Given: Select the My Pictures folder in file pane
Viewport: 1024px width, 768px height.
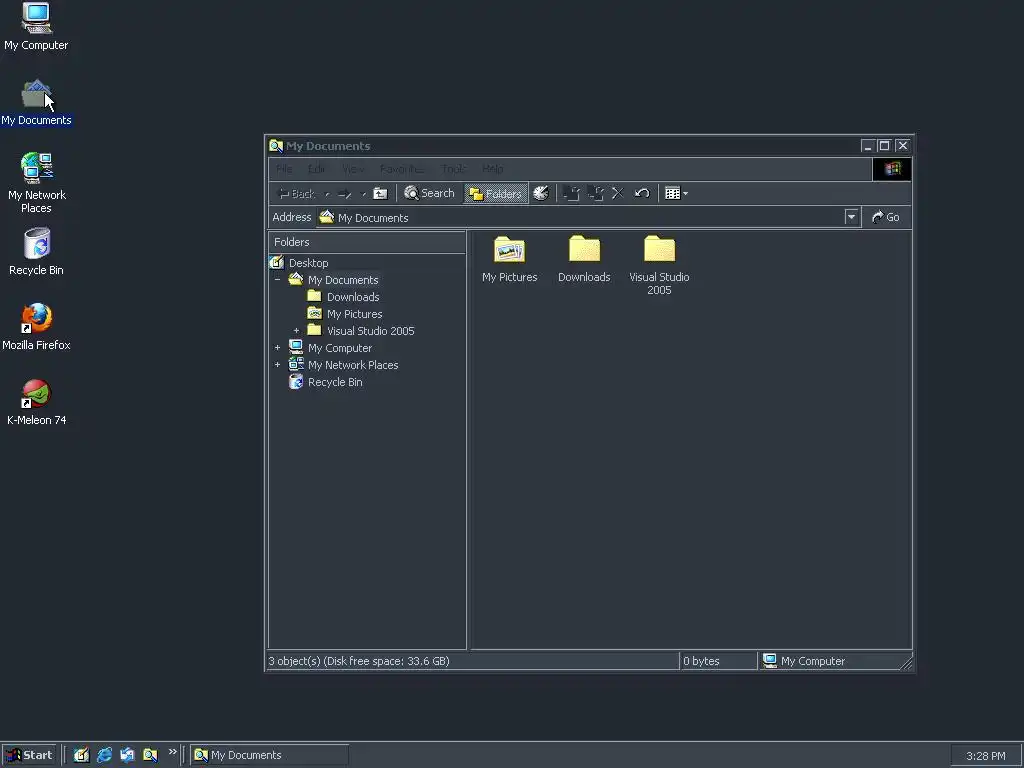Looking at the screenshot, I should click(509, 259).
